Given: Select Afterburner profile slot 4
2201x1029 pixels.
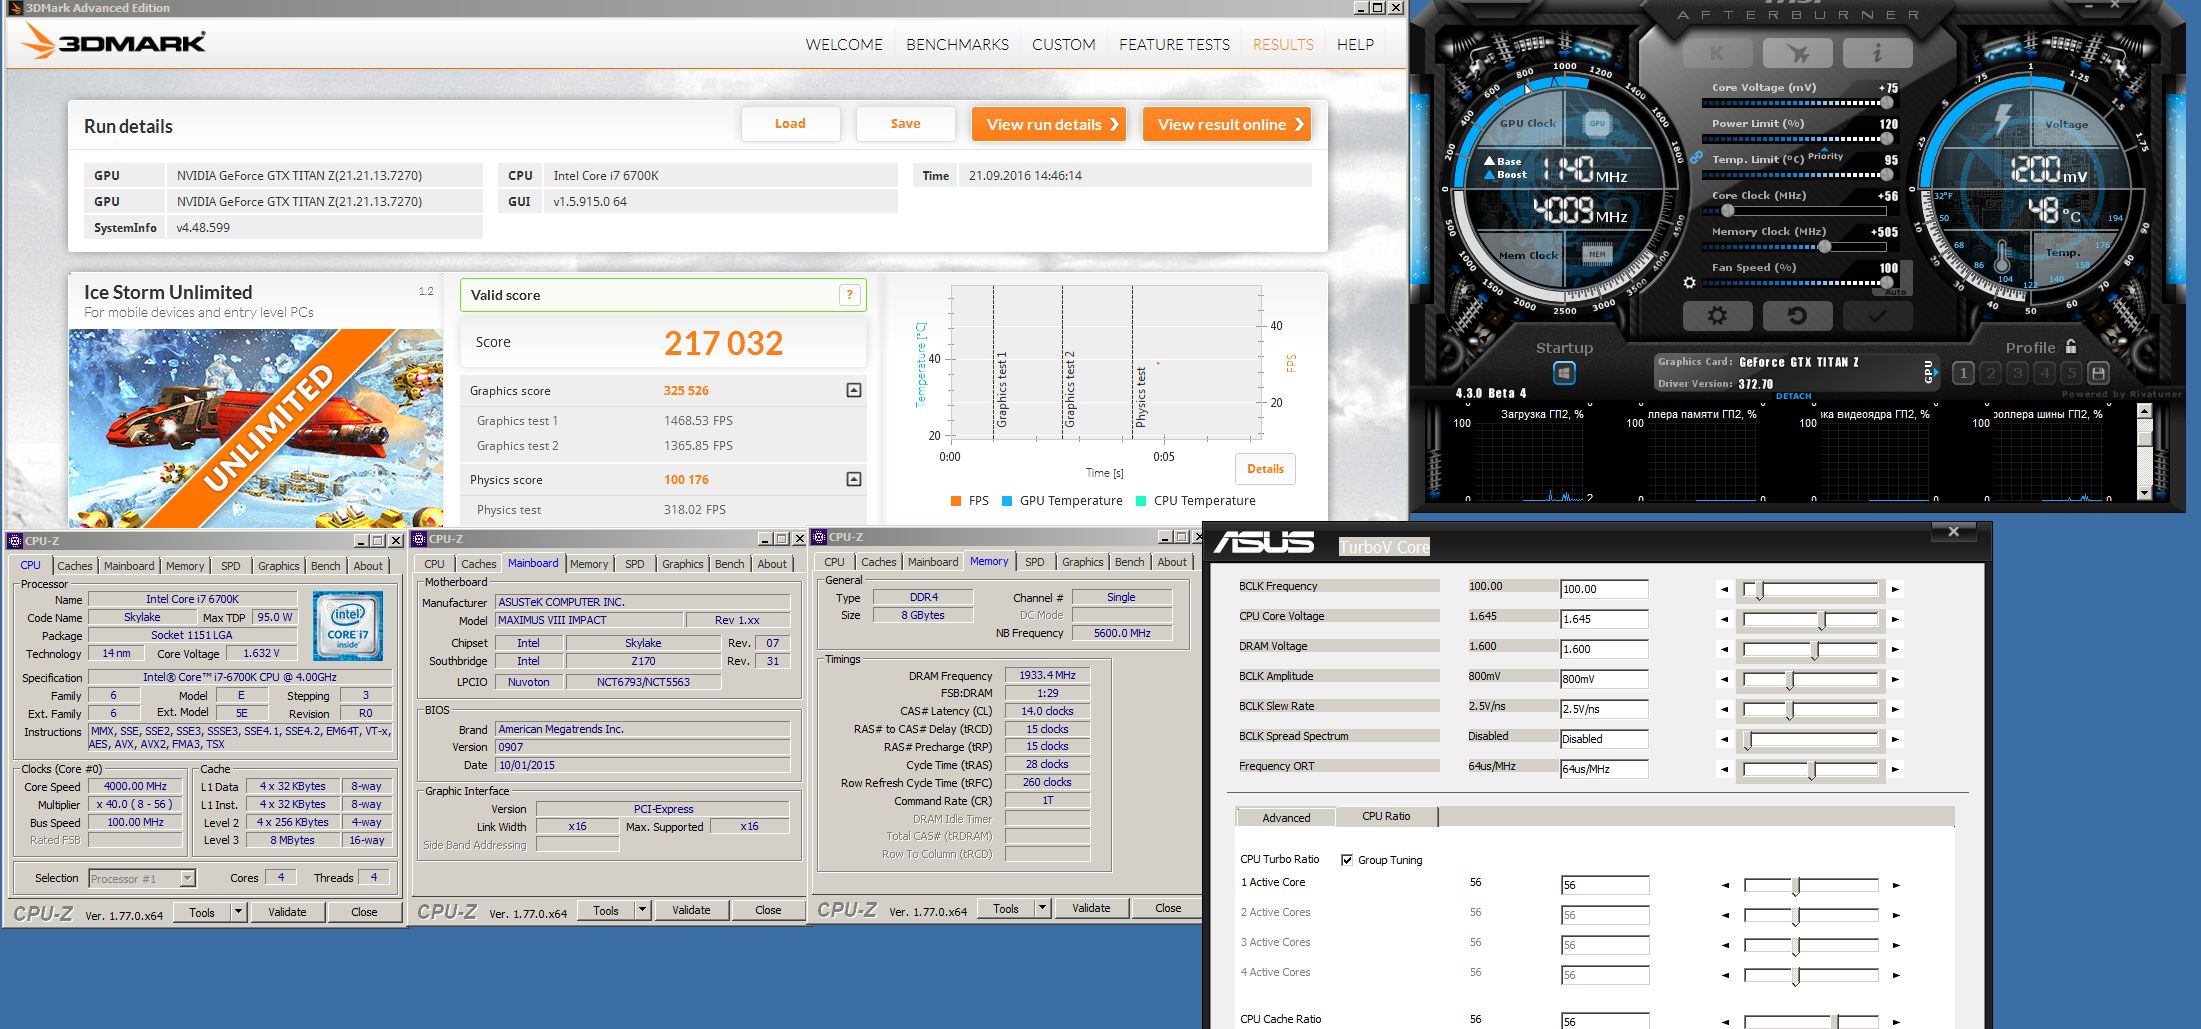Looking at the screenshot, I should [x=2044, y=373].
